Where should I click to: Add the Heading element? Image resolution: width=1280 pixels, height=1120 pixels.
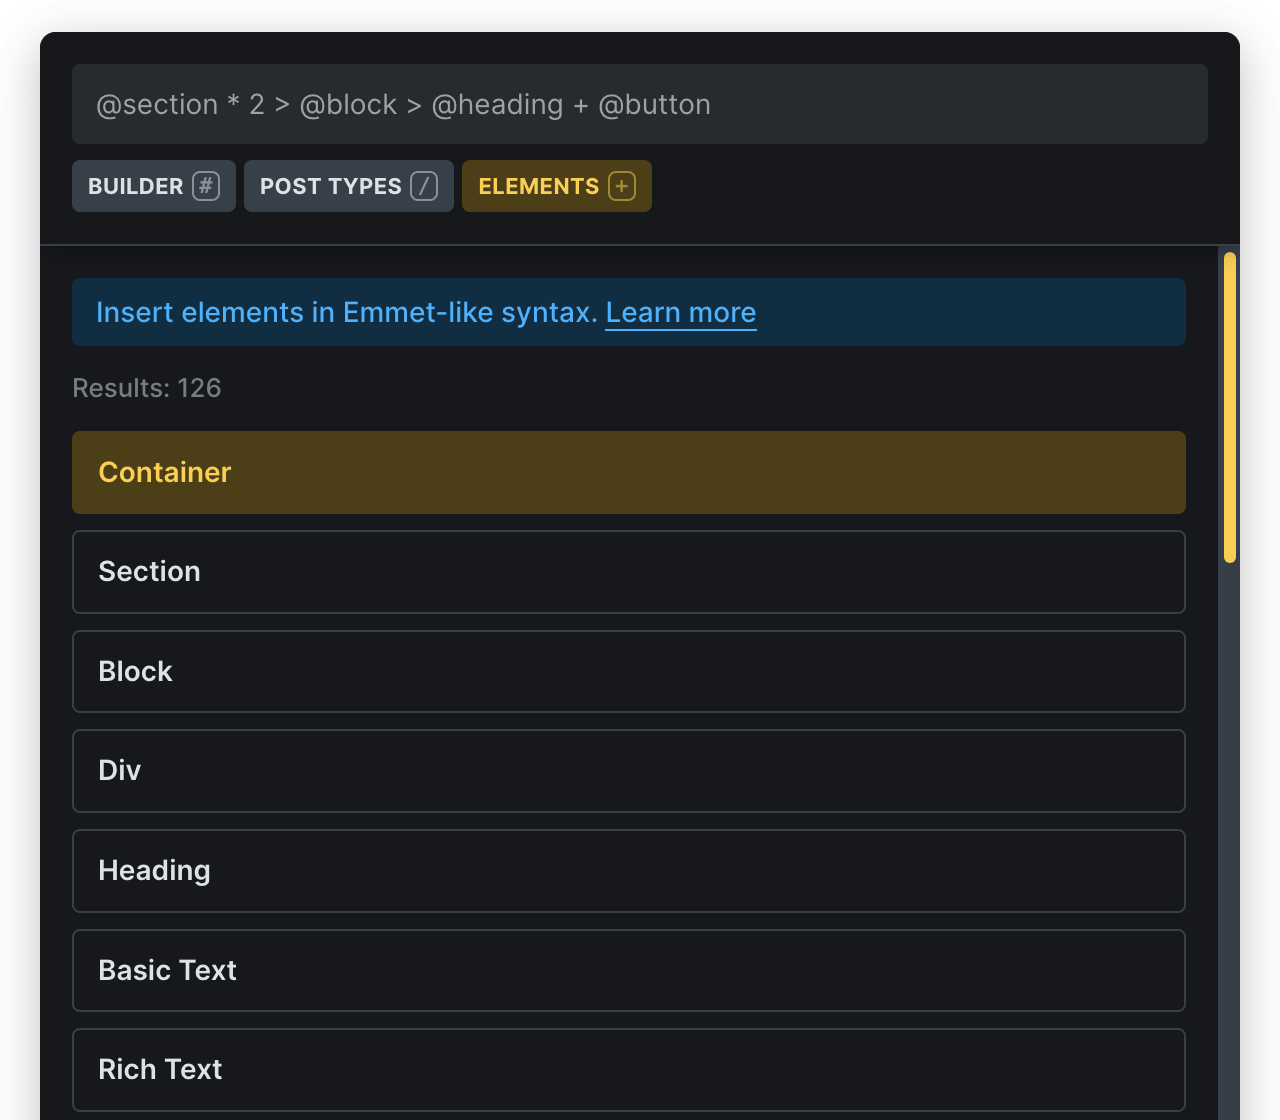628,871
